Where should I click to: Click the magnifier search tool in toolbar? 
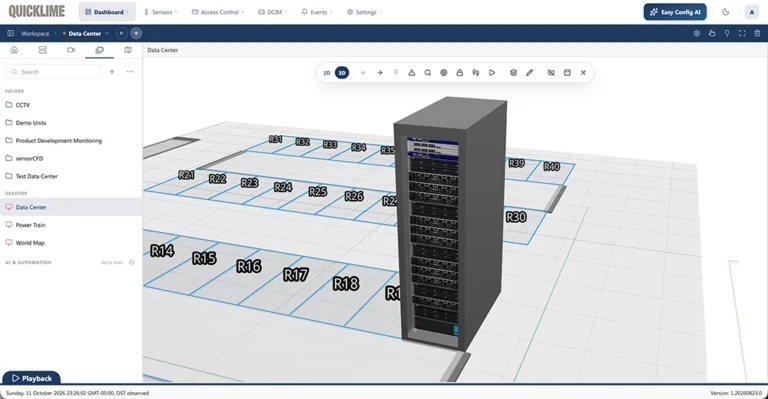pyautogui.click(x=428, y=73)
